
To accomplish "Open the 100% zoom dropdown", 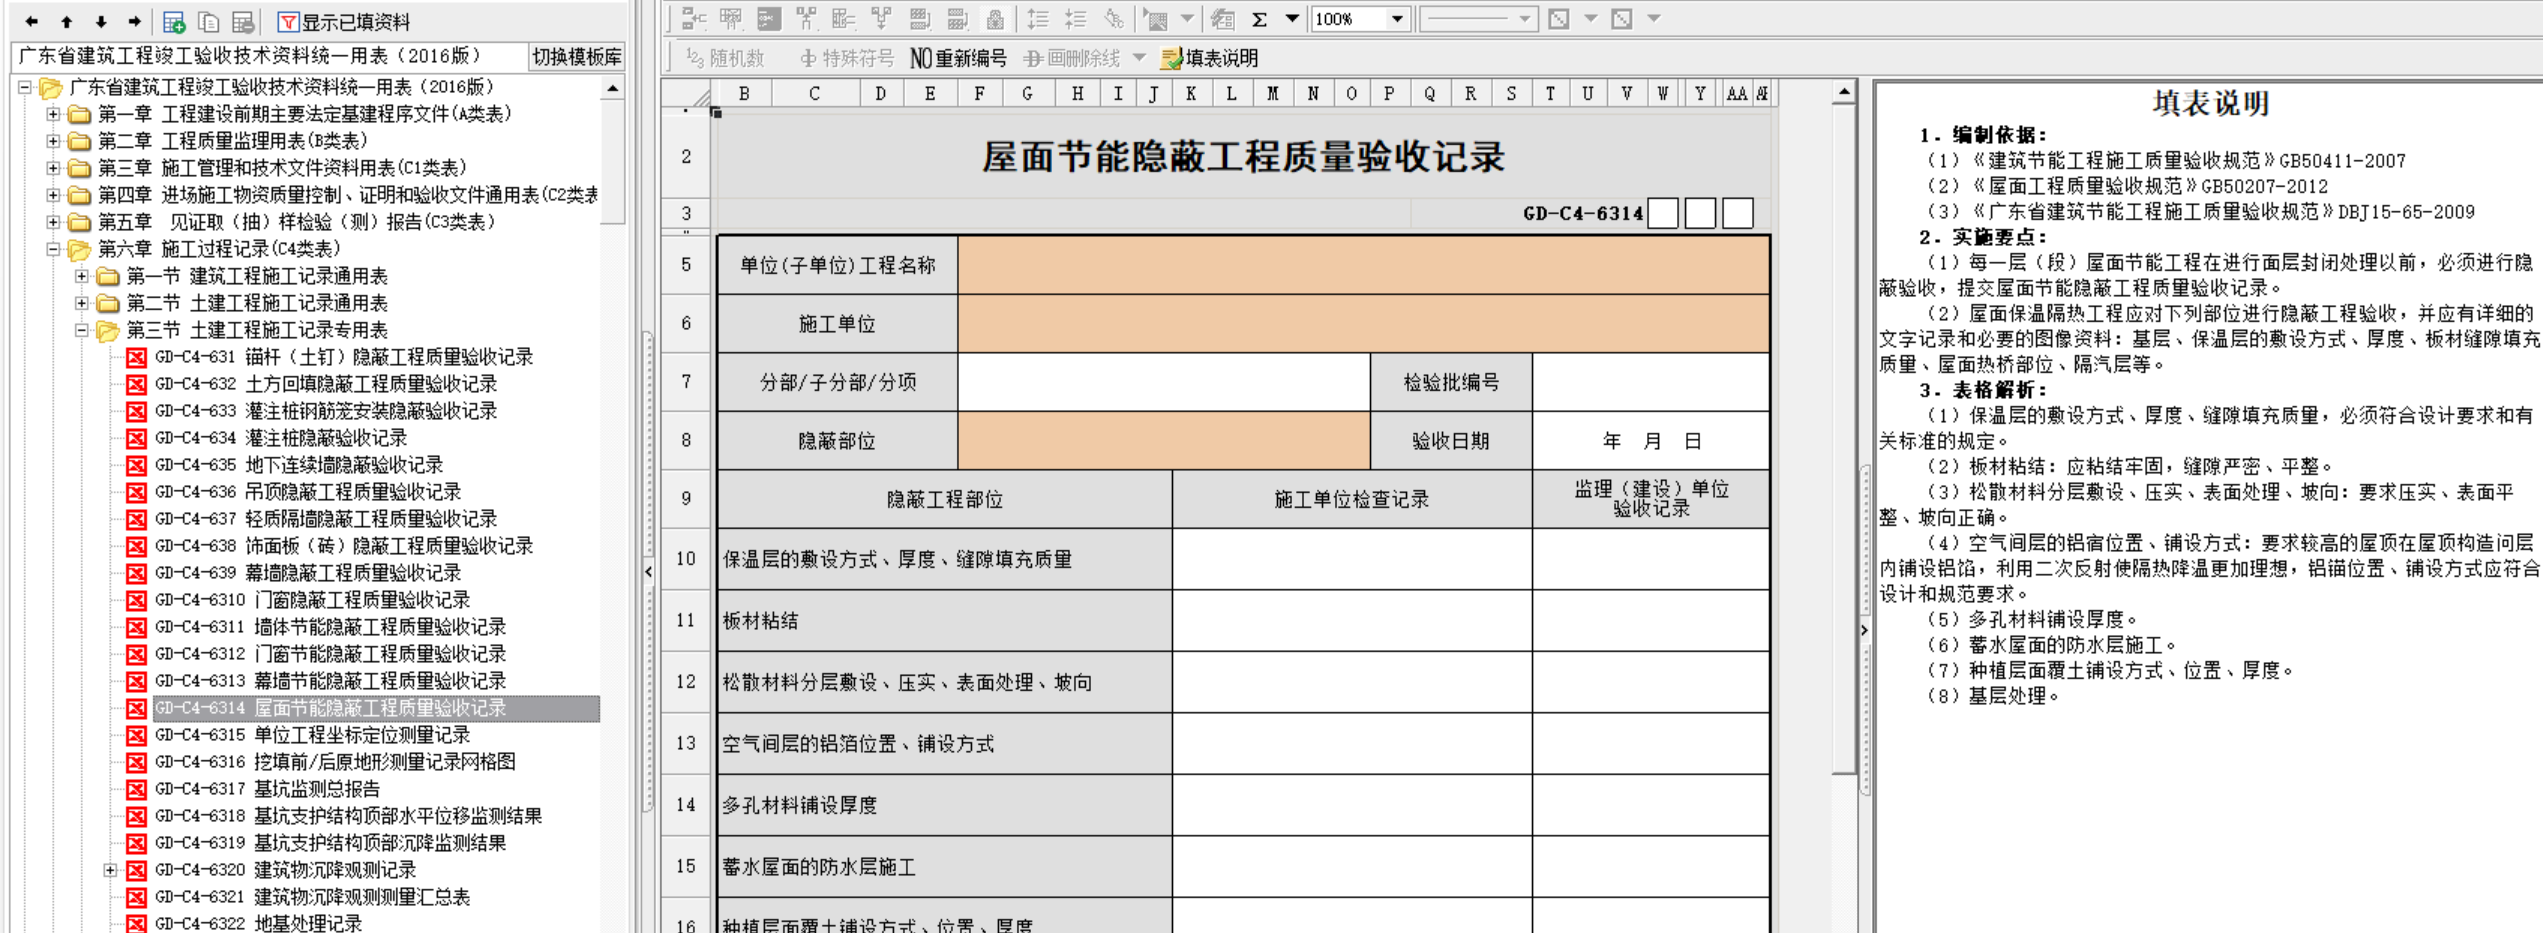I will point(1397,19).
